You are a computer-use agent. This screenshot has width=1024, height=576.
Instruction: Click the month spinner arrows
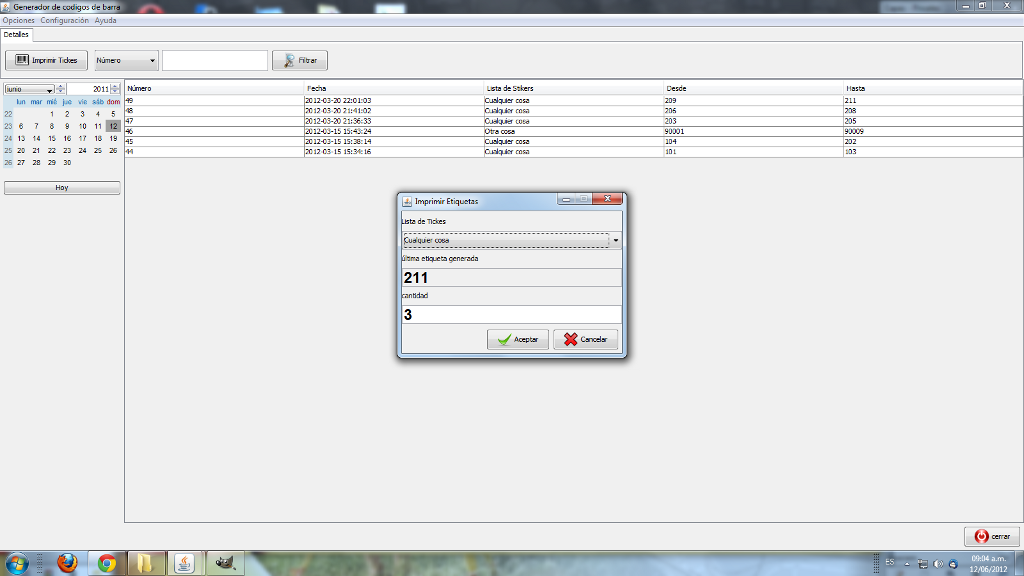(x=60, y=89)
